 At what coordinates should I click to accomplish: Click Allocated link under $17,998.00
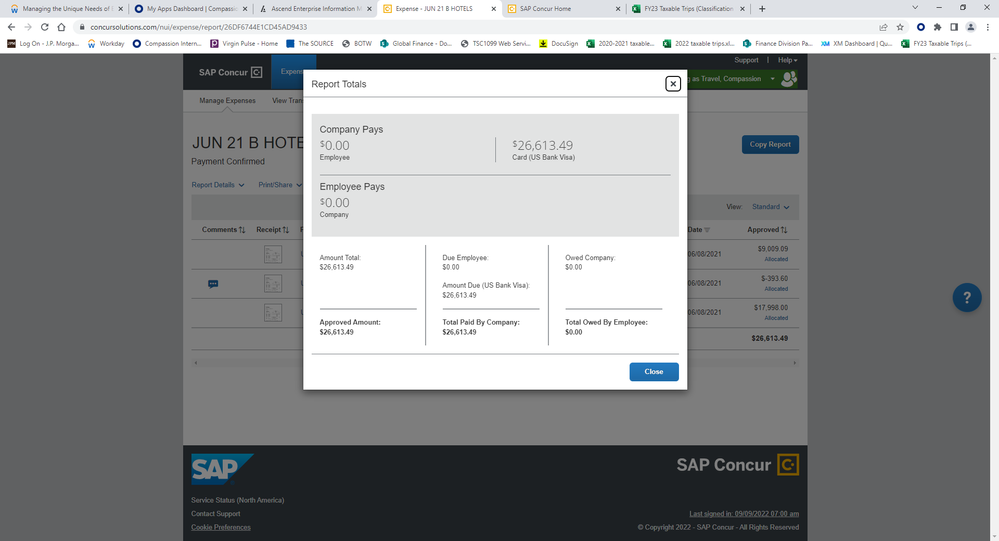tap(776, 318)
